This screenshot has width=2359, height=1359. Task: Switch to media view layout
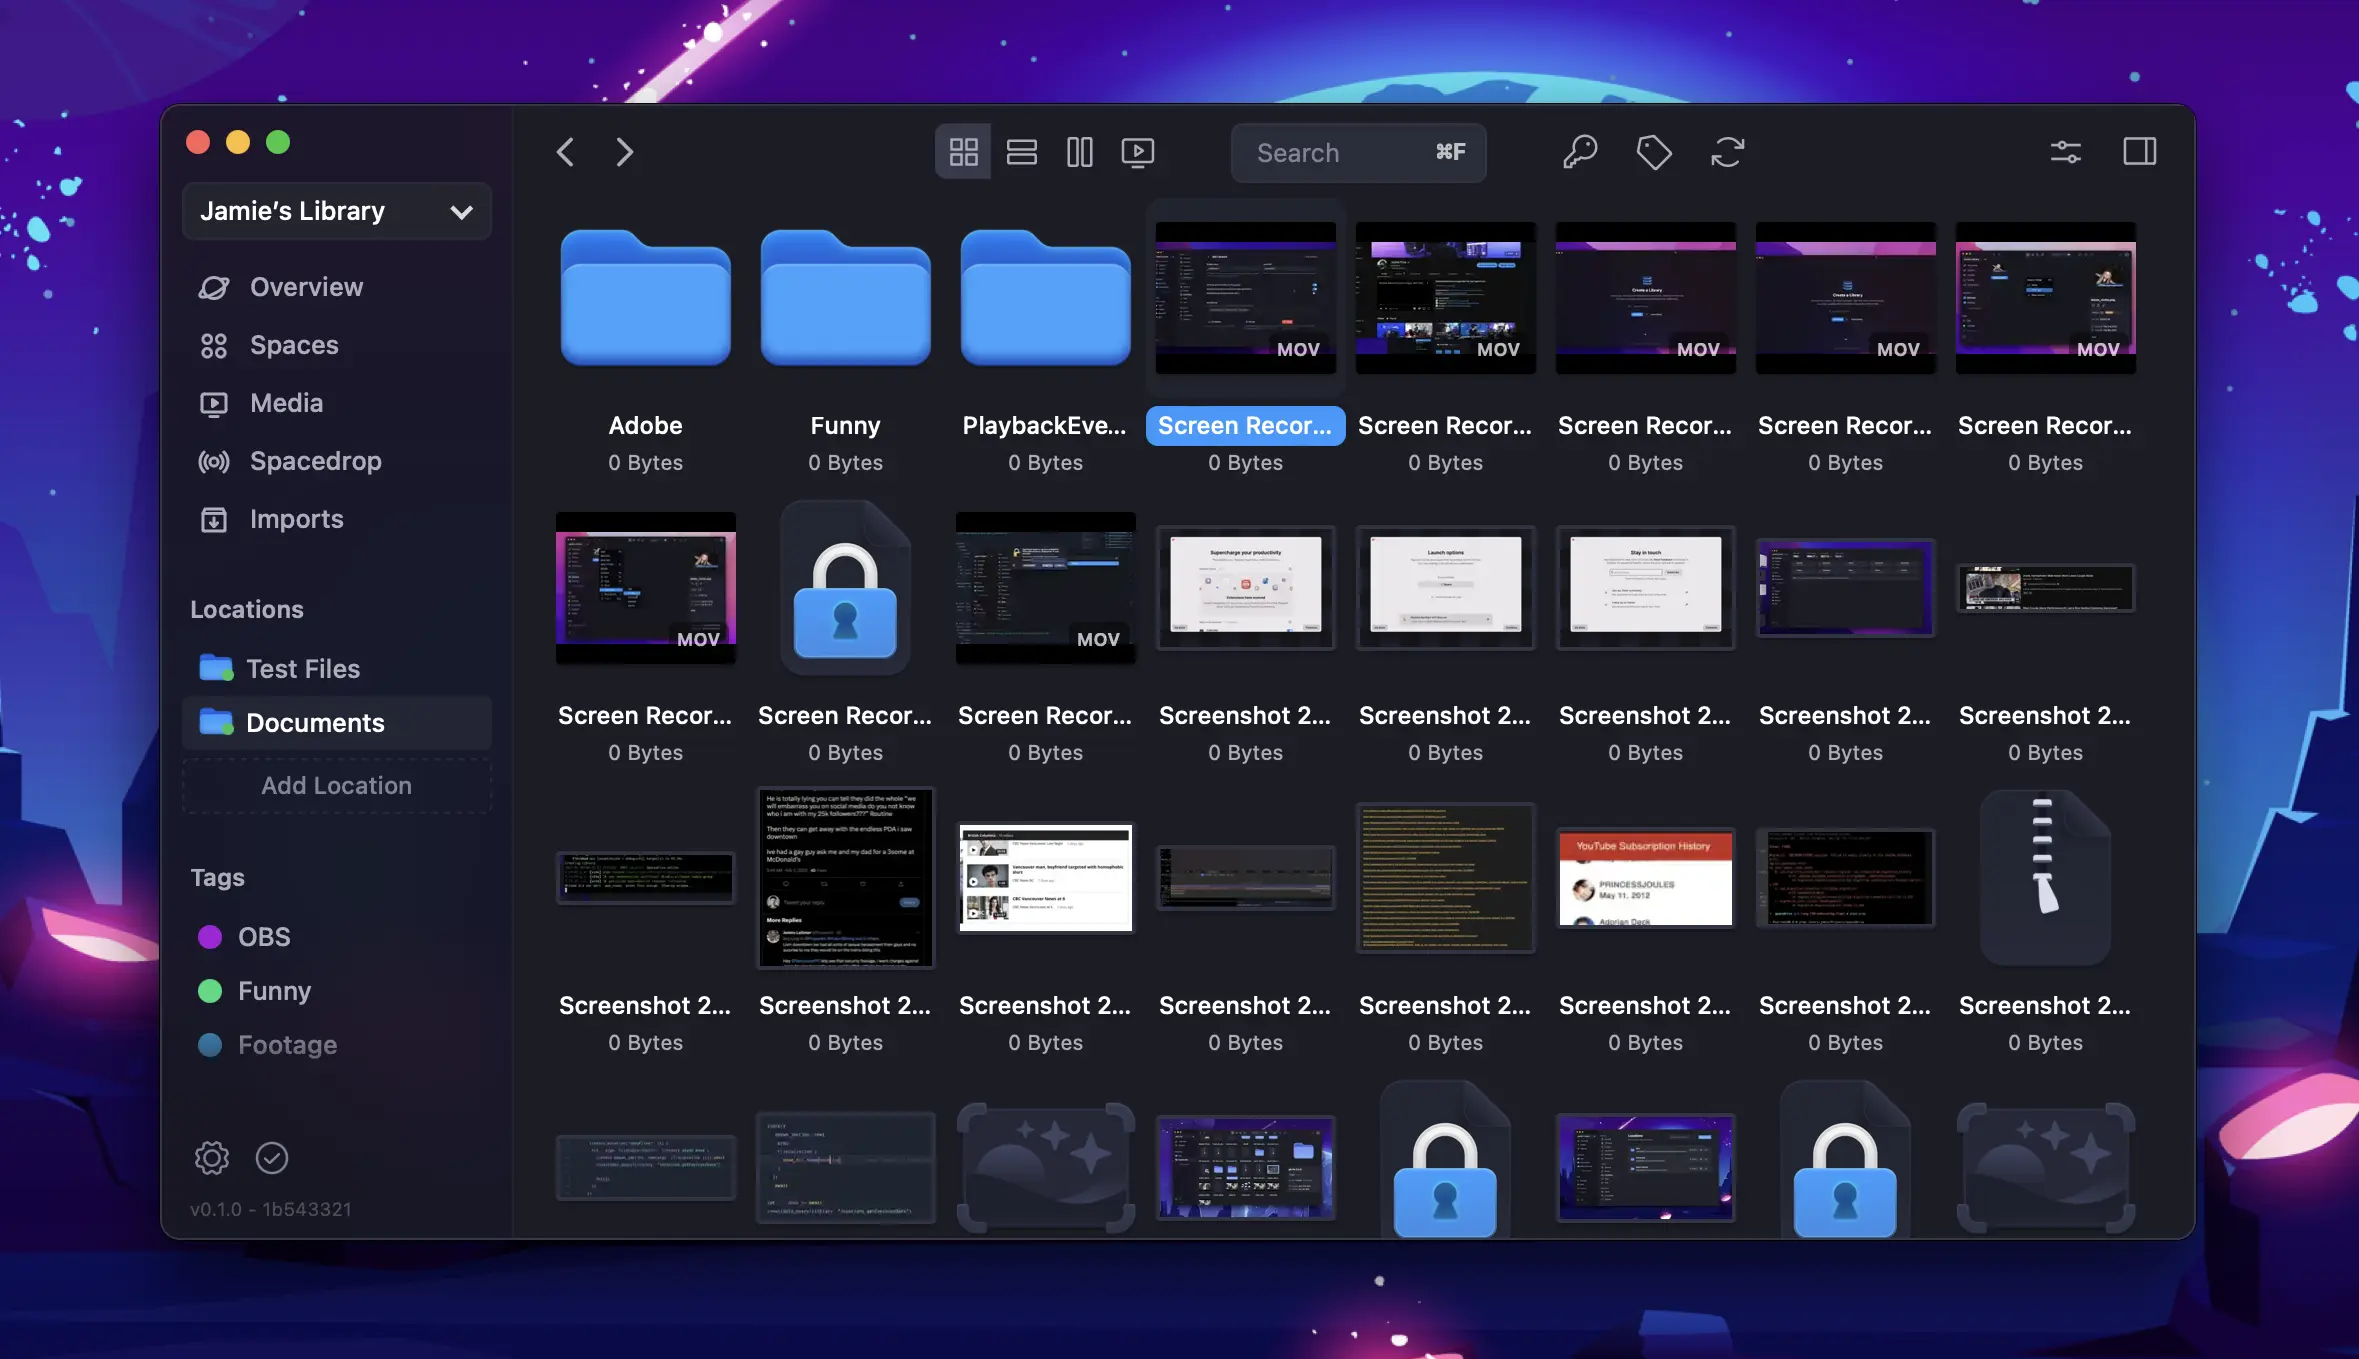coord(1137,152)
